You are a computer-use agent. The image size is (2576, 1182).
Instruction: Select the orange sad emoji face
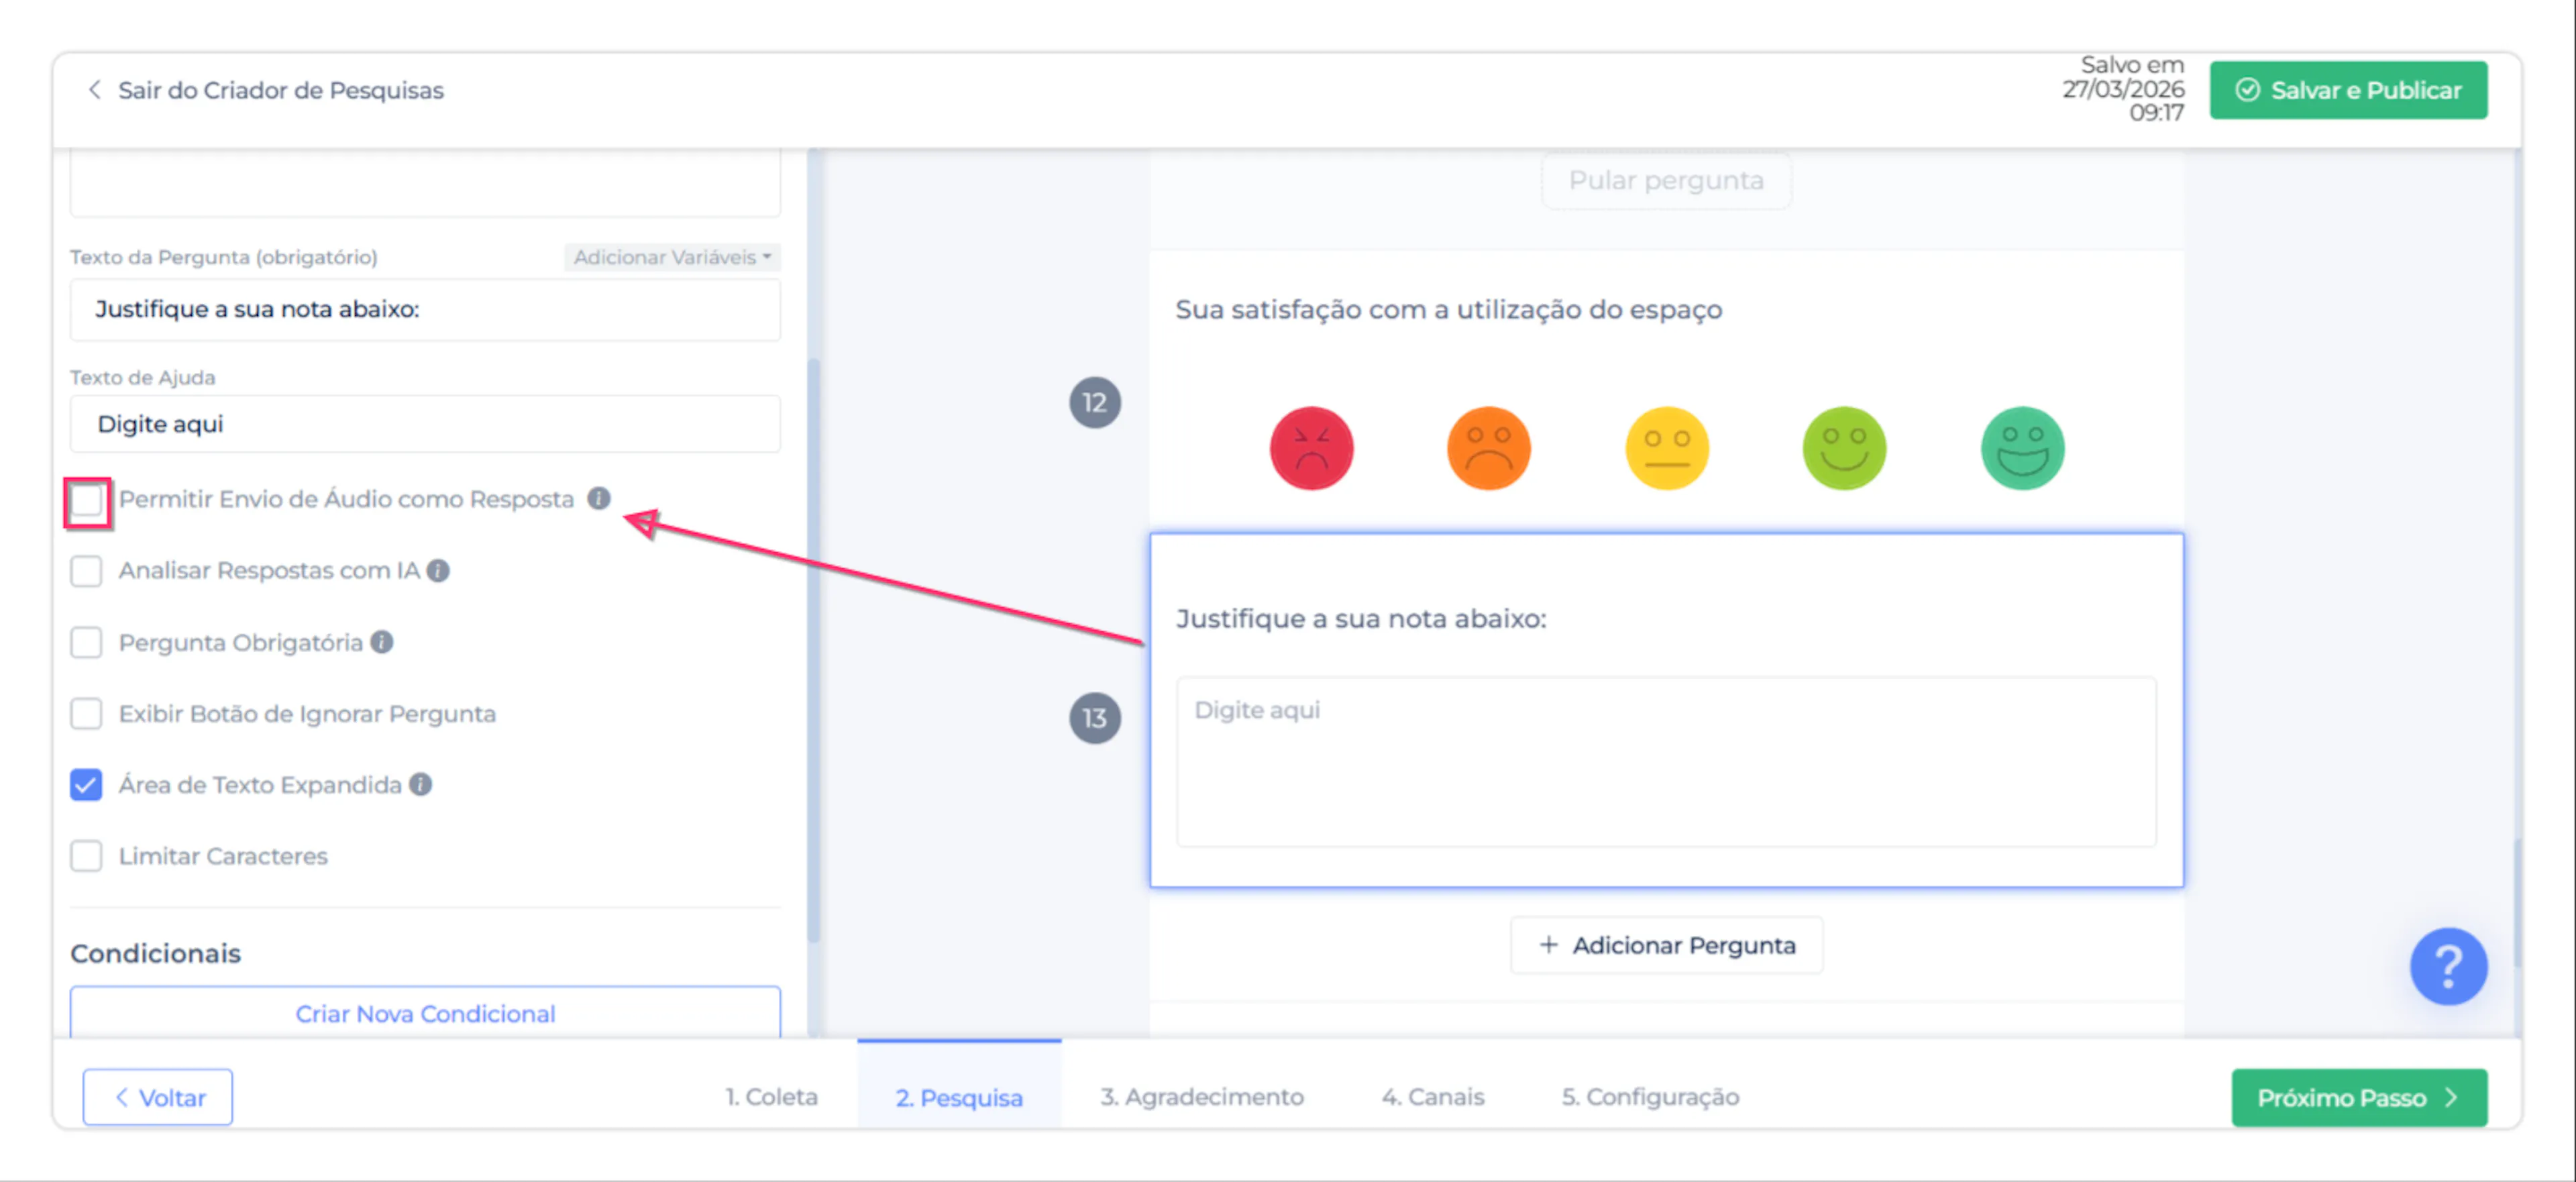(1488, 448)
